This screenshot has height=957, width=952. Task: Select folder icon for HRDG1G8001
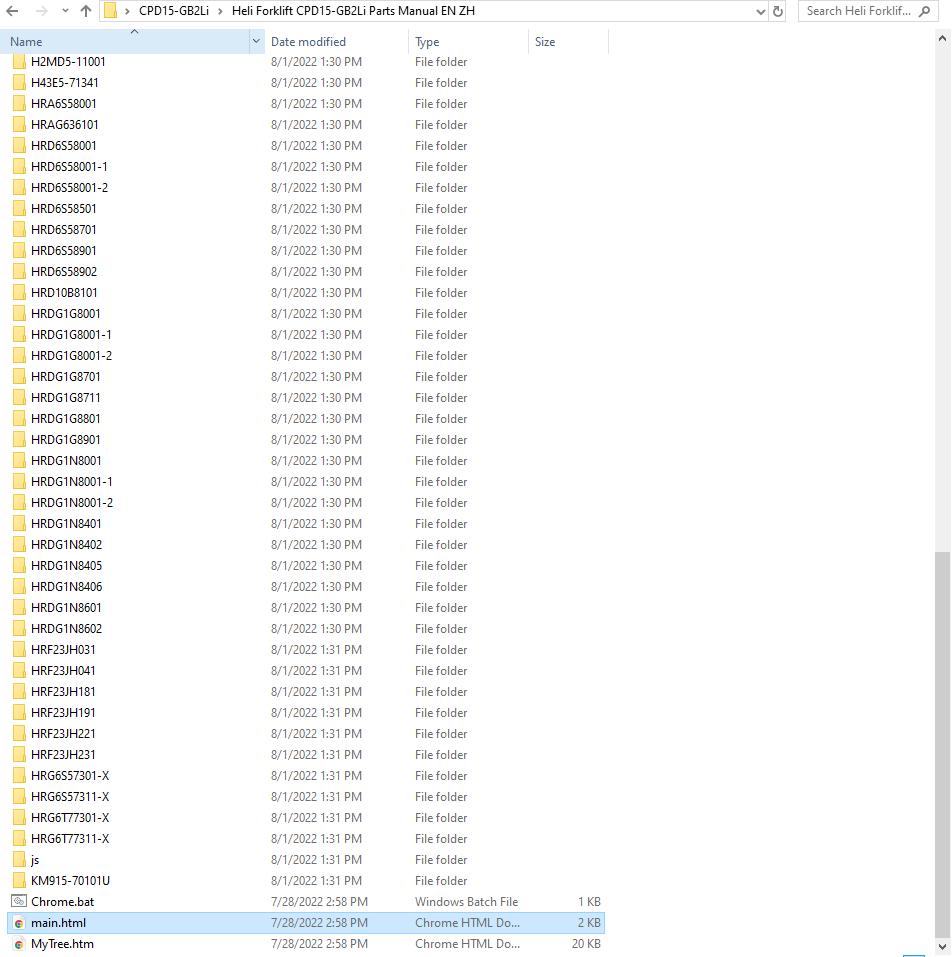pyautogui.click(x=19, y=314)
